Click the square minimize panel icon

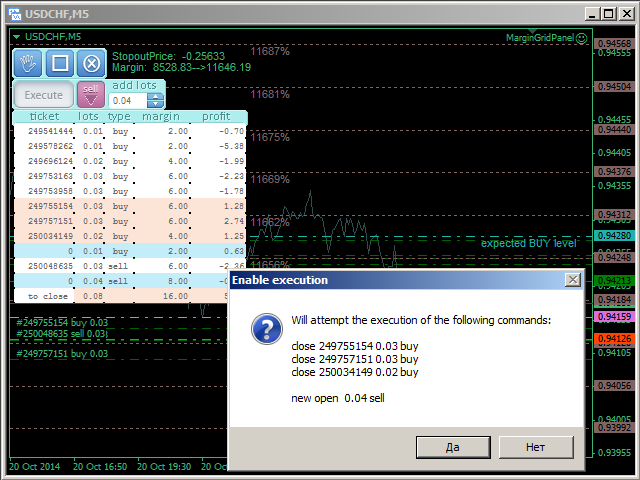[x=59, y=64]
